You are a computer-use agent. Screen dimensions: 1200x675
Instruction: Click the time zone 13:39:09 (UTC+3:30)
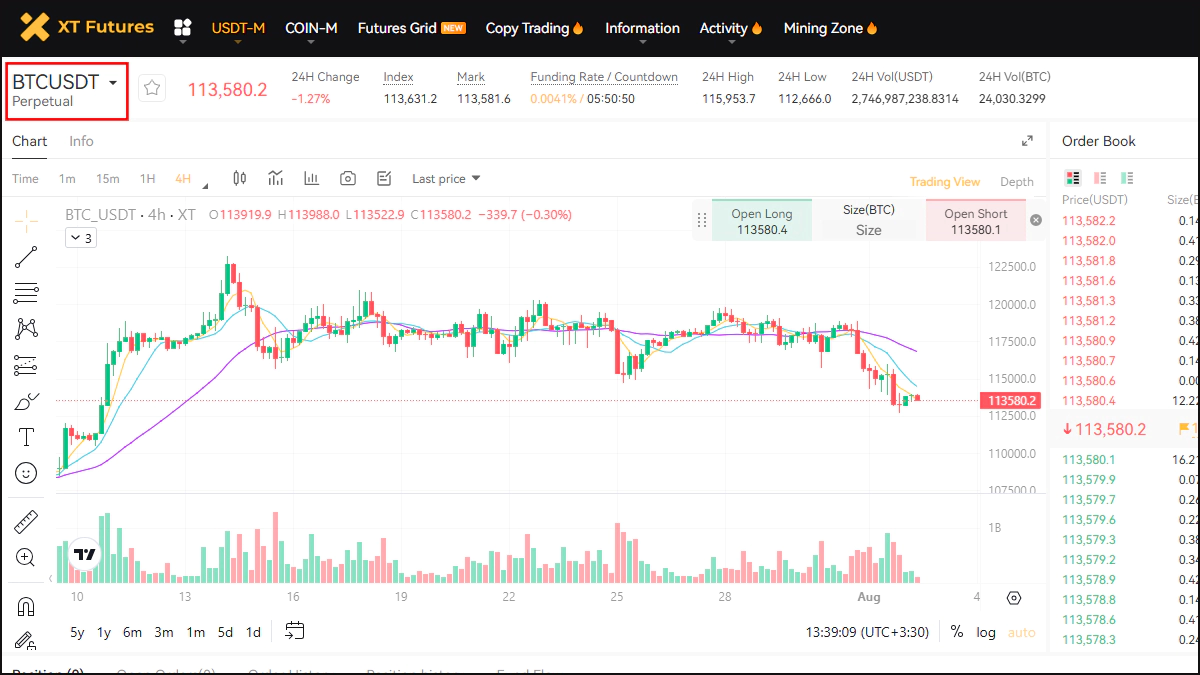868,632
